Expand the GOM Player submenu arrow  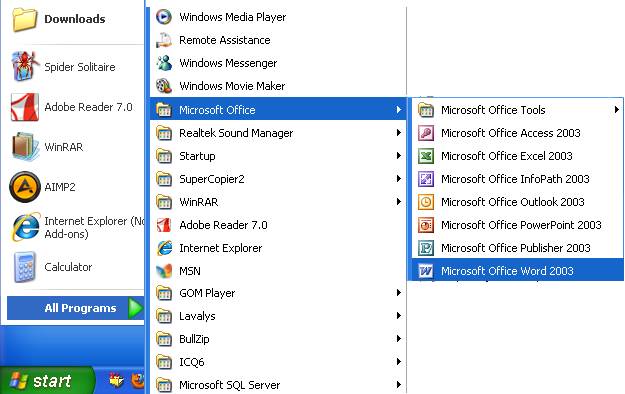398,293
